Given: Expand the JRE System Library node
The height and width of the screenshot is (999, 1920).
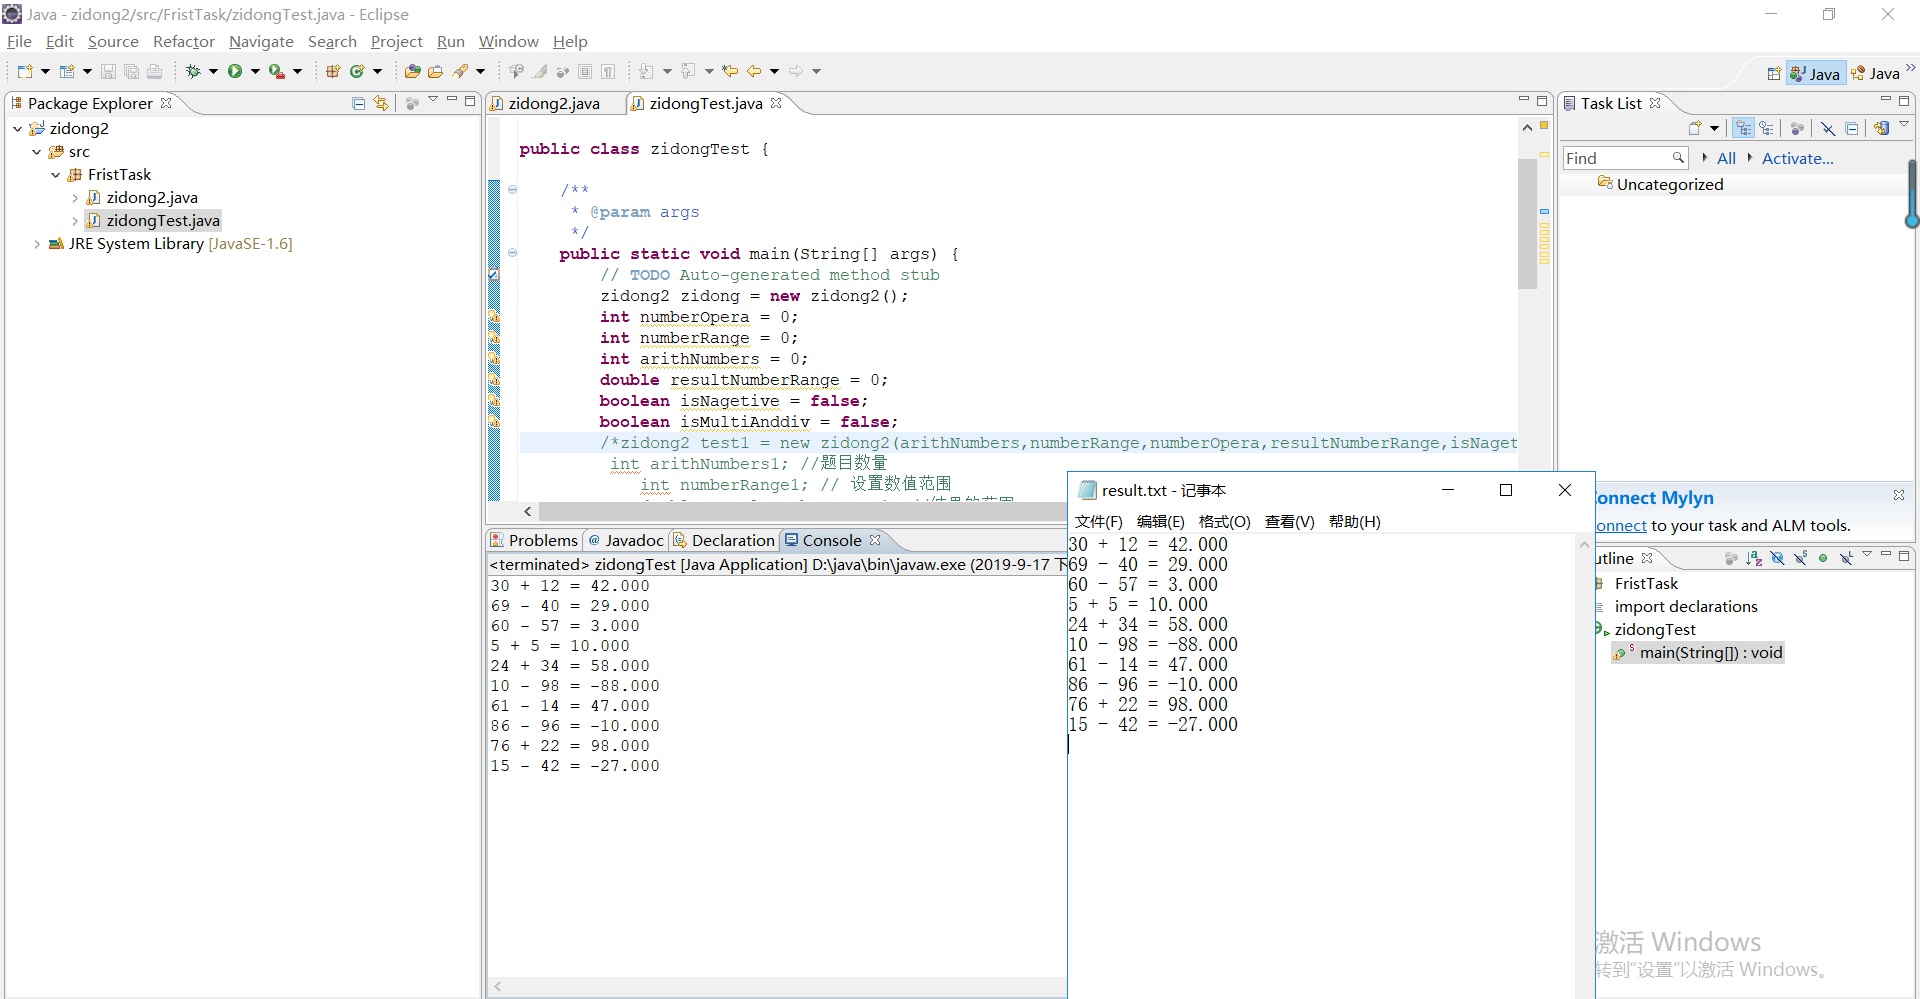Looking at the screenshot, I should (37, 244).
